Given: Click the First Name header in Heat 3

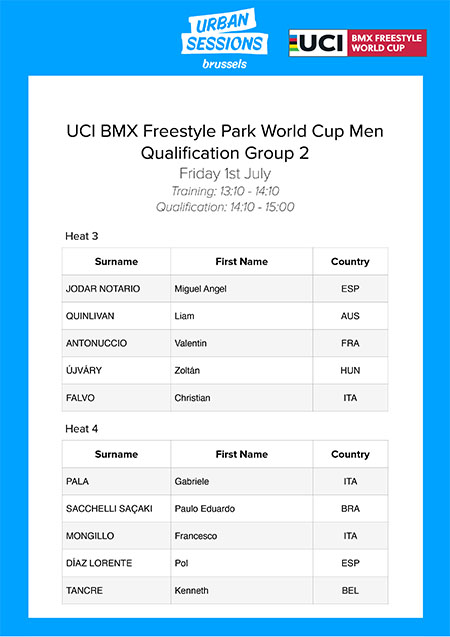Looking at the screenshot, I should pyautogui.click(x=242, y=262).
